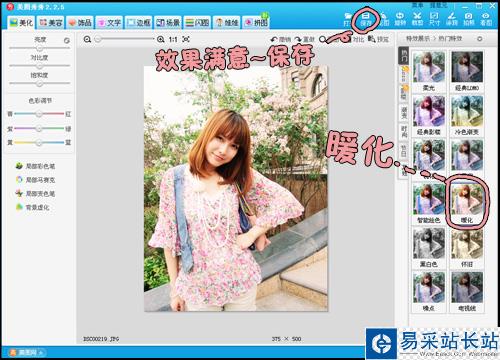
Task: Select the 裁剪 (Crop) scissors tool
Action: coord(417,19)
